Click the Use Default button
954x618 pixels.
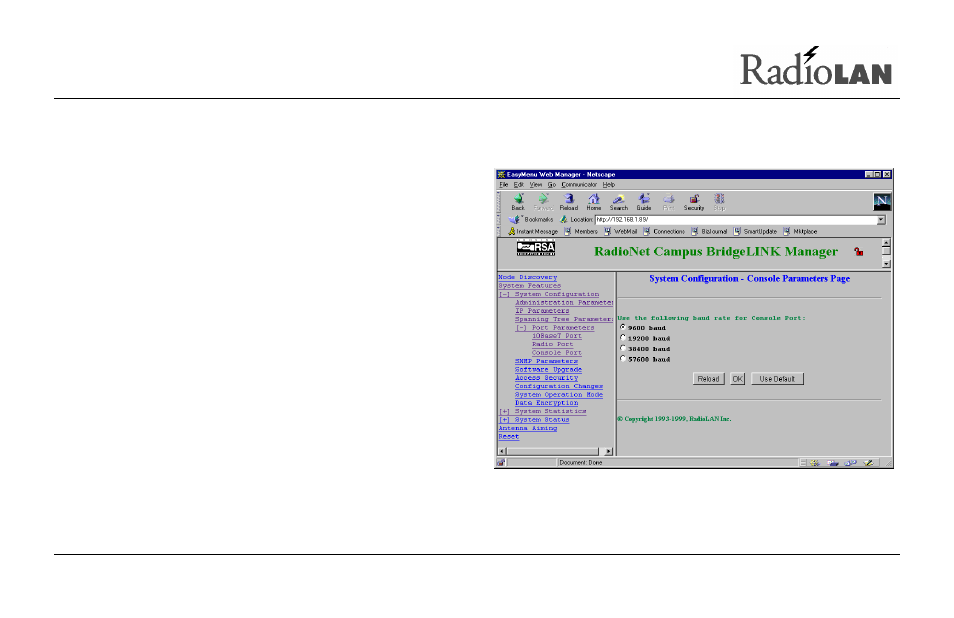coord(777,379)
